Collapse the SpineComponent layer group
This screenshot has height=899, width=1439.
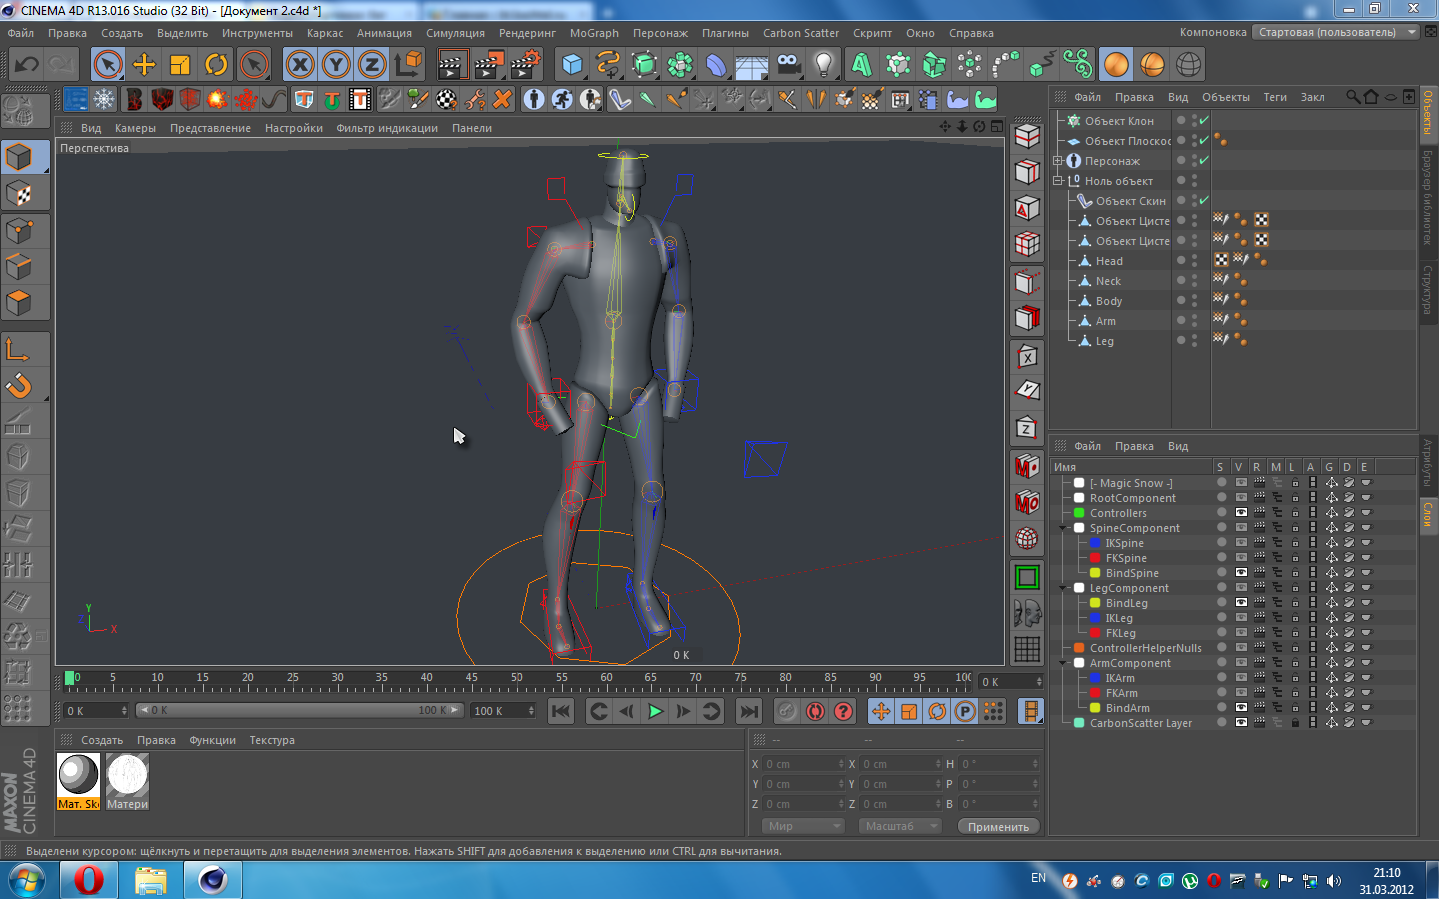[1063, 528]
